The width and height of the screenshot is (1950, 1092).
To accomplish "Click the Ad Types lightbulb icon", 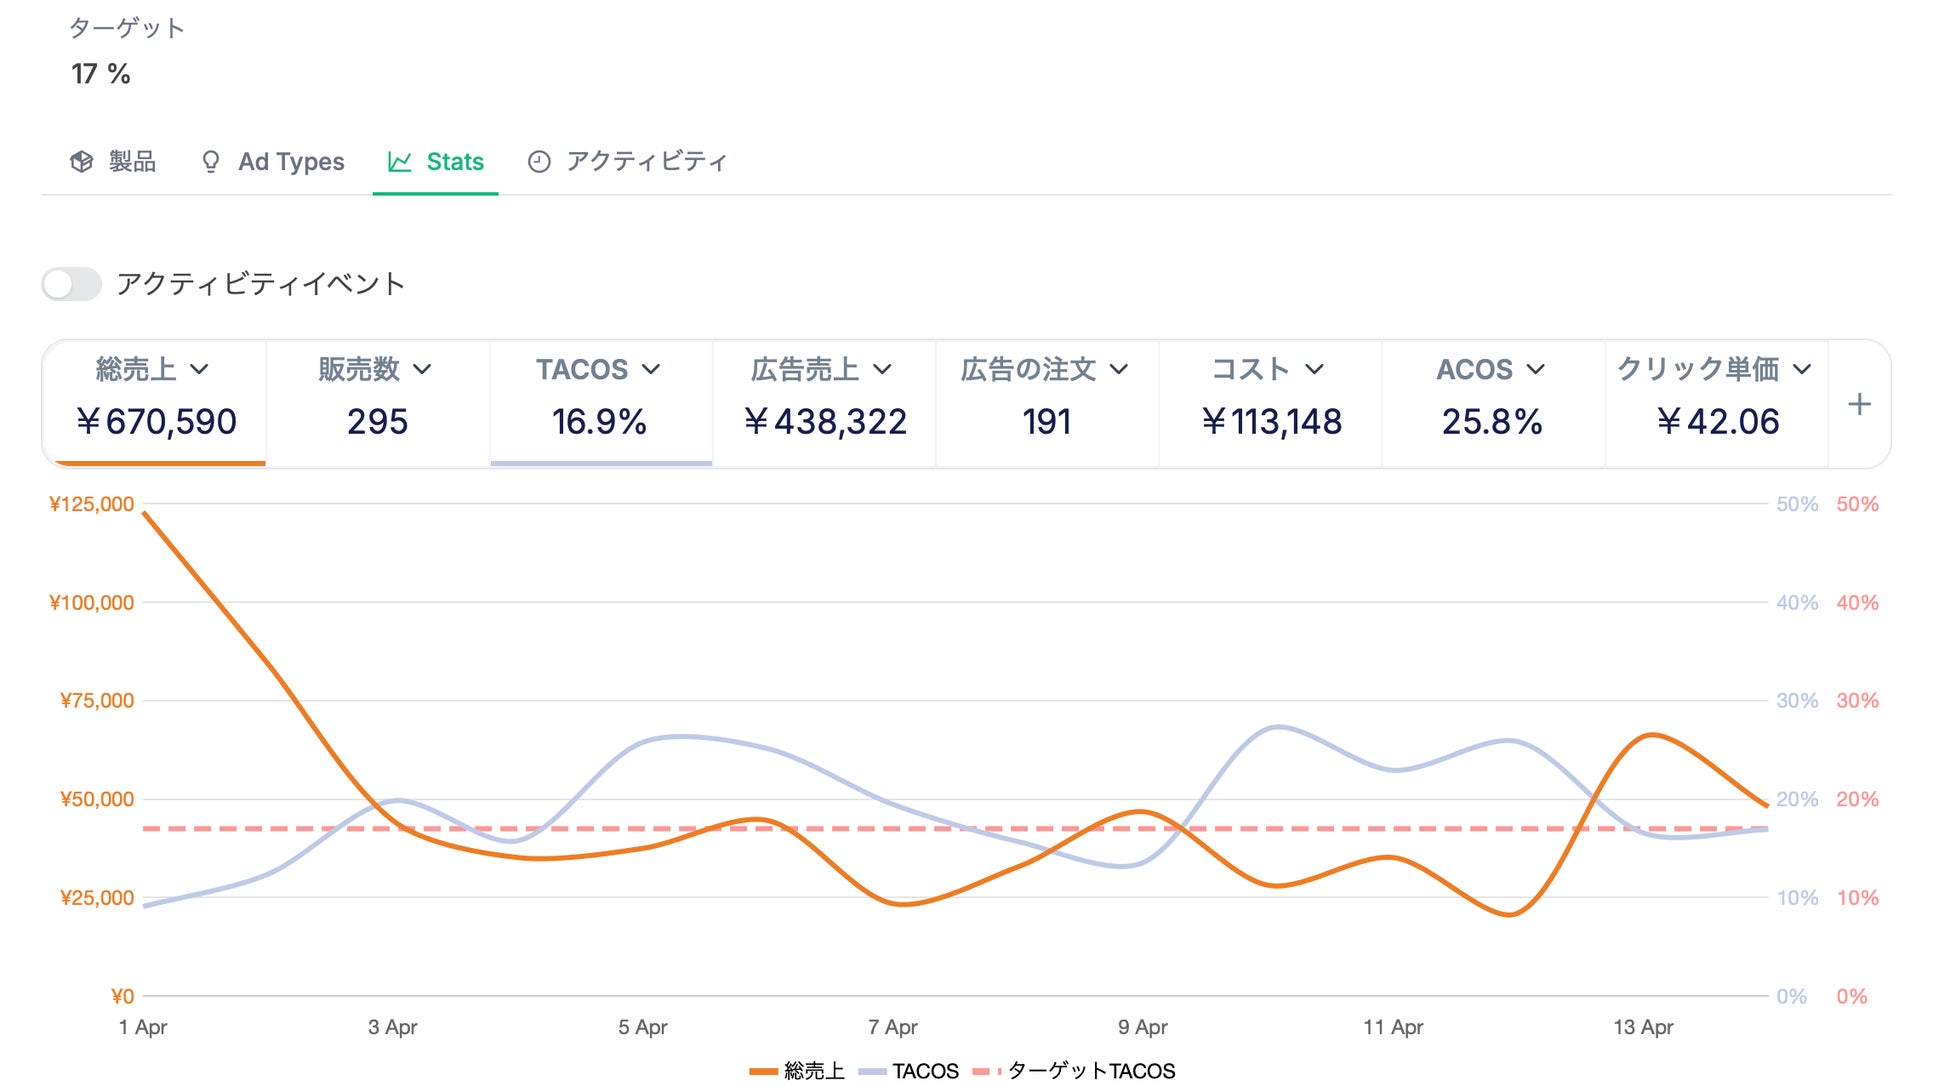I will tap(210, 162).
